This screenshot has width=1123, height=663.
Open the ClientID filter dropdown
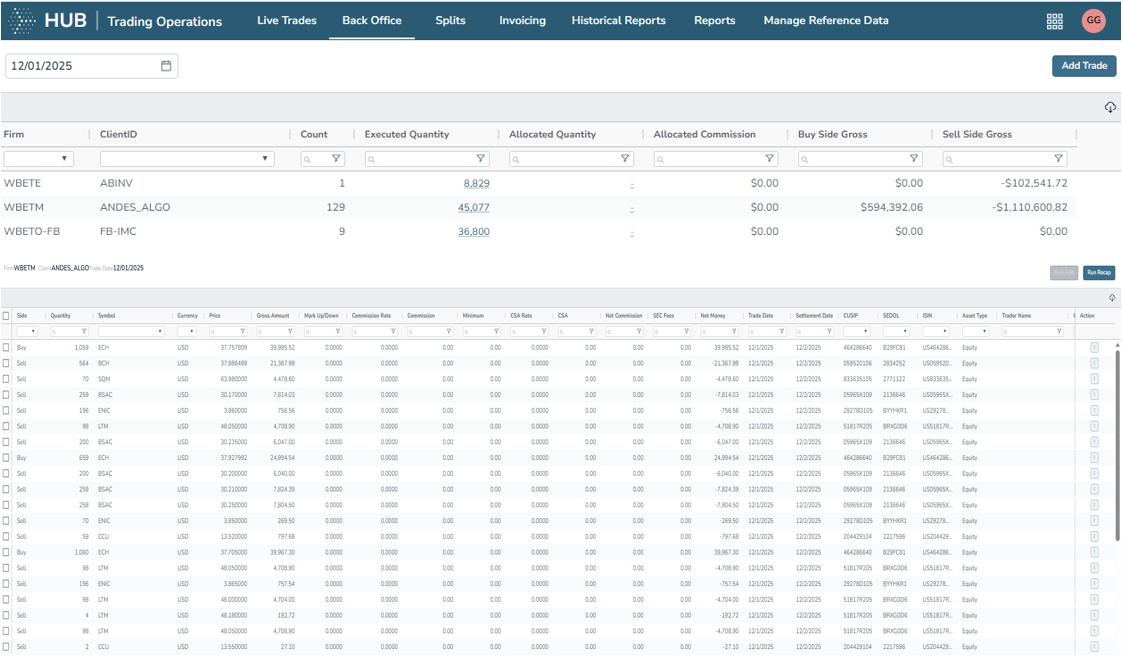pyautogui.click(x=262, y=158)
